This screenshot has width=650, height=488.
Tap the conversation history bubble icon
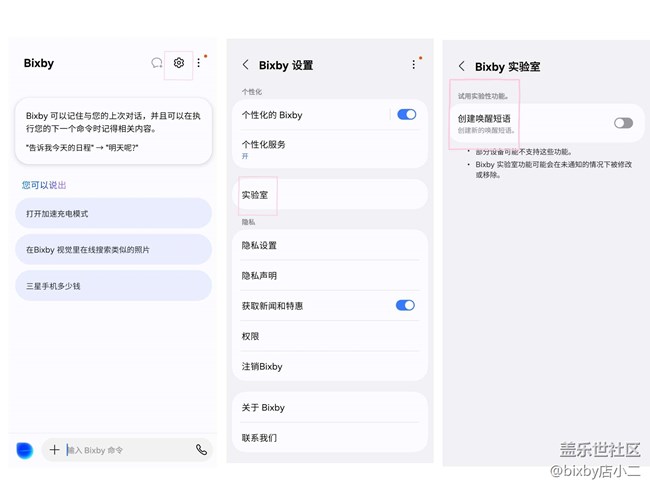(156, 63)
